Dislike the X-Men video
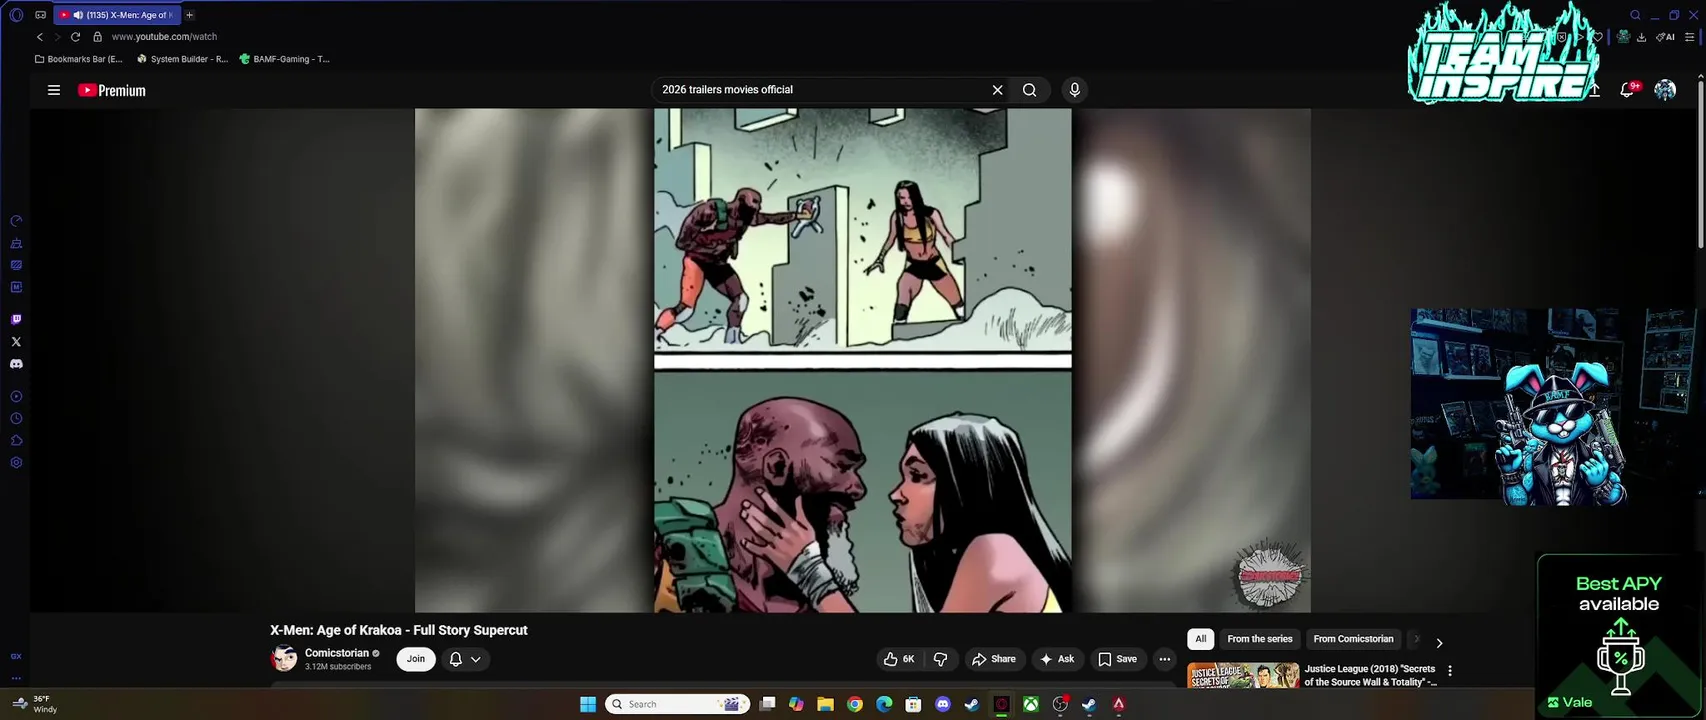 point(940,659)
